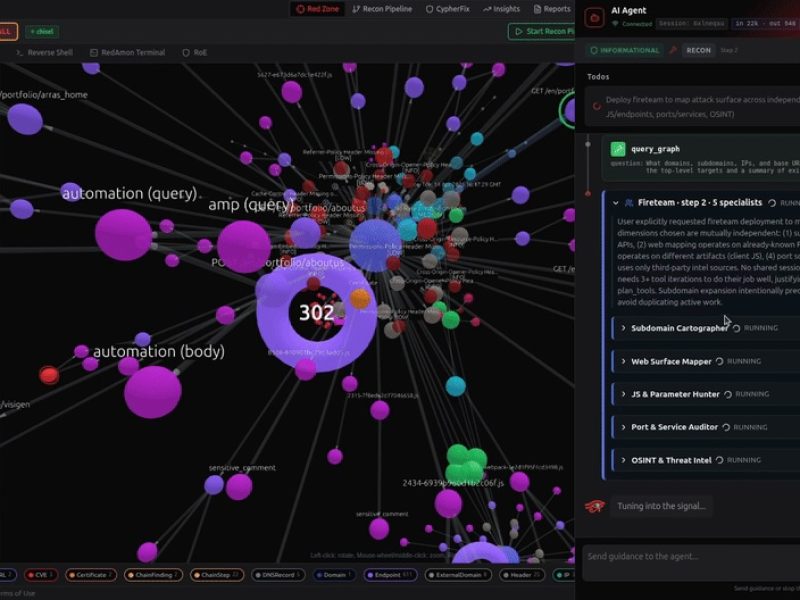Toggle the ChainFinding node filter
This screenshot has height=600, width=800.
click(x=153, y=575)
